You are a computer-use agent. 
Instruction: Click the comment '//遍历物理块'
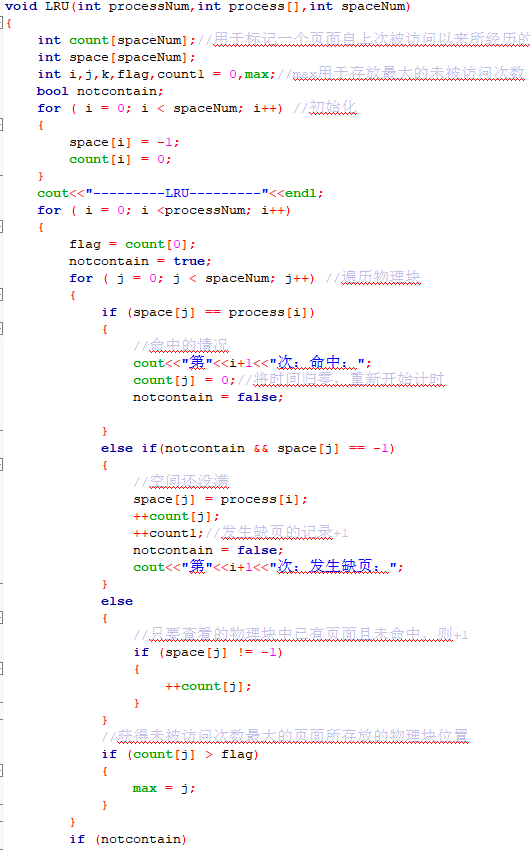click(373, 277)
